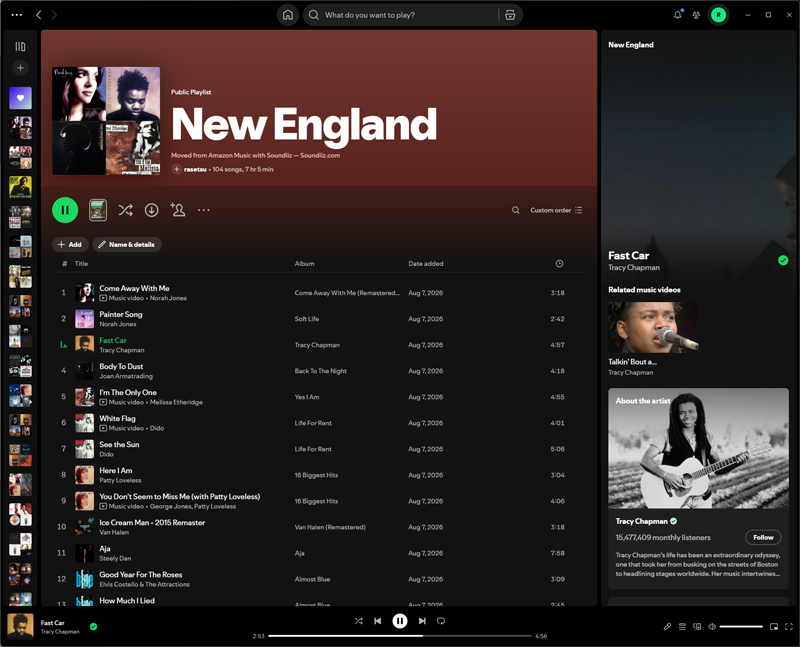Focus the 'What do you want to play?' search field
This screenshot has height=647, width=800.
click(401, 15)
